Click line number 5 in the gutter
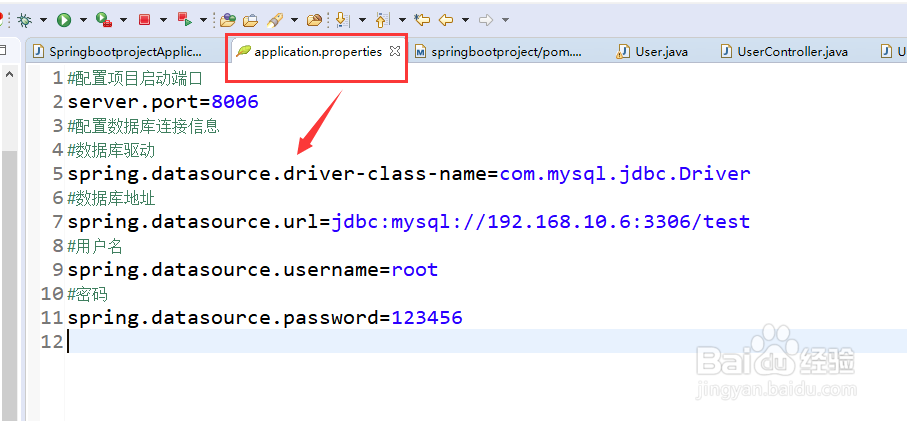 (x=57, y=173)
